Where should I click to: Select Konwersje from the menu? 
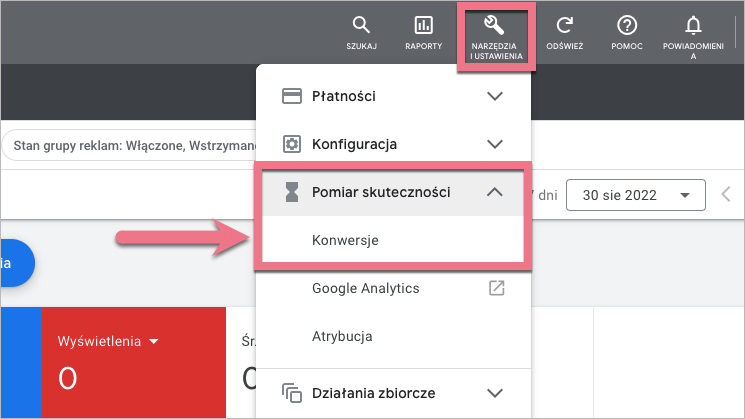[x=345, y=241]
